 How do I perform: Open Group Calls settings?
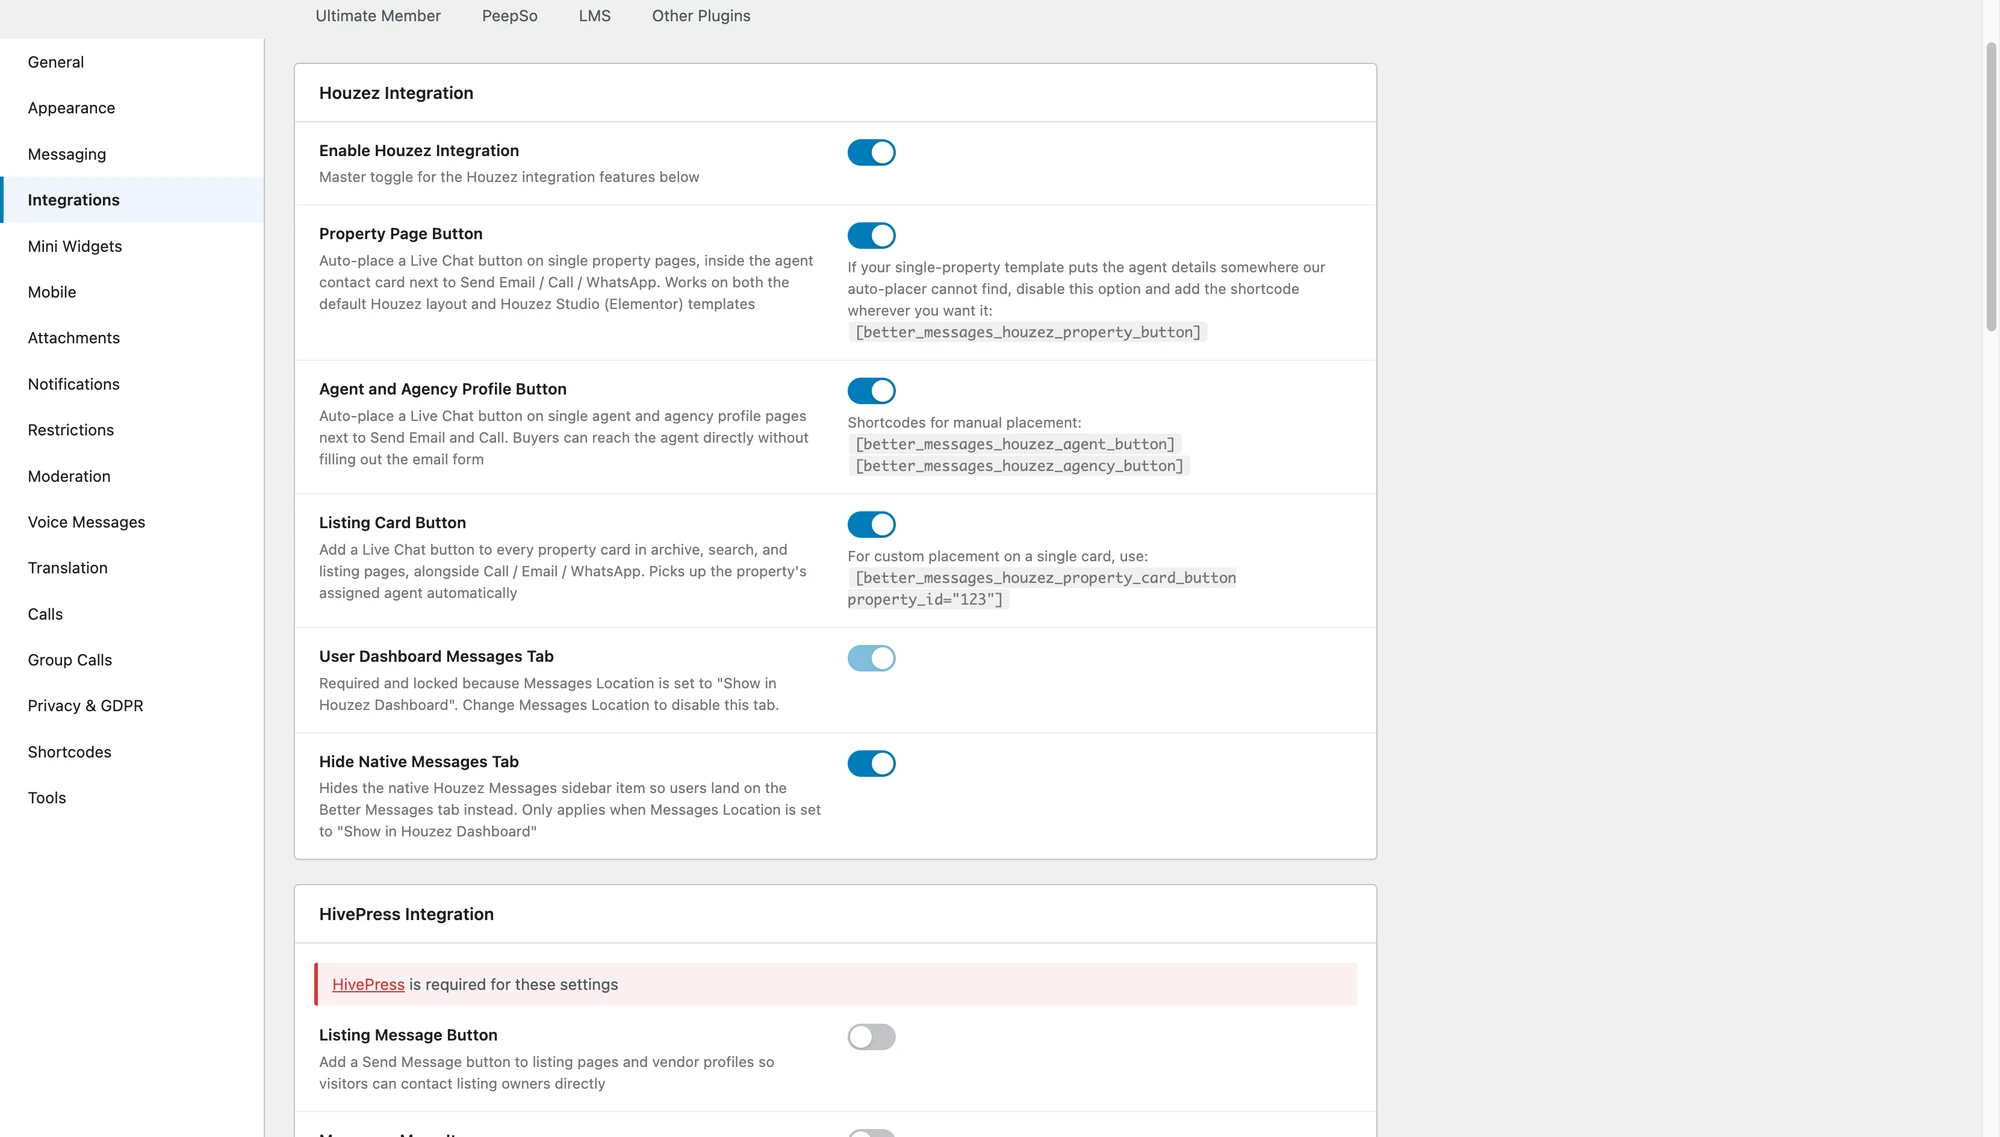(x=132, y=660)
